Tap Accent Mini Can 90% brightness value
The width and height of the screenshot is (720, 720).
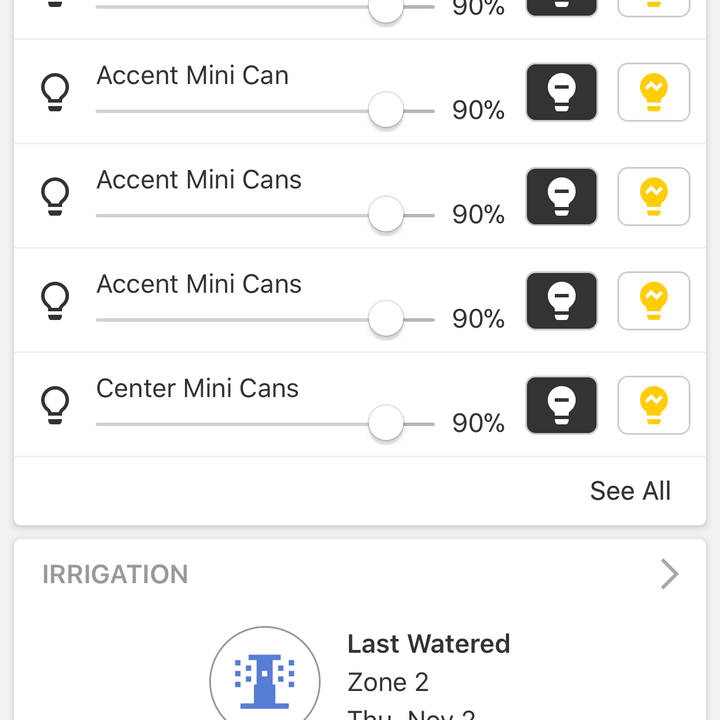[478, 110]
